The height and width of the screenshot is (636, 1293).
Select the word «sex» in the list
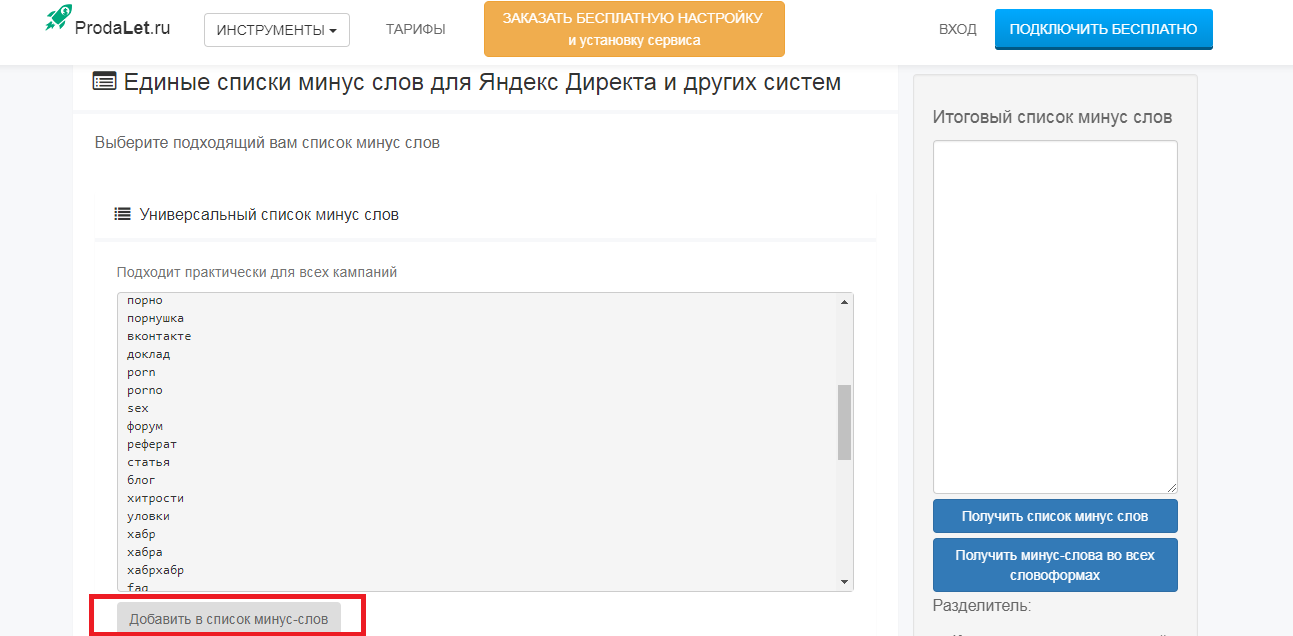138,407
